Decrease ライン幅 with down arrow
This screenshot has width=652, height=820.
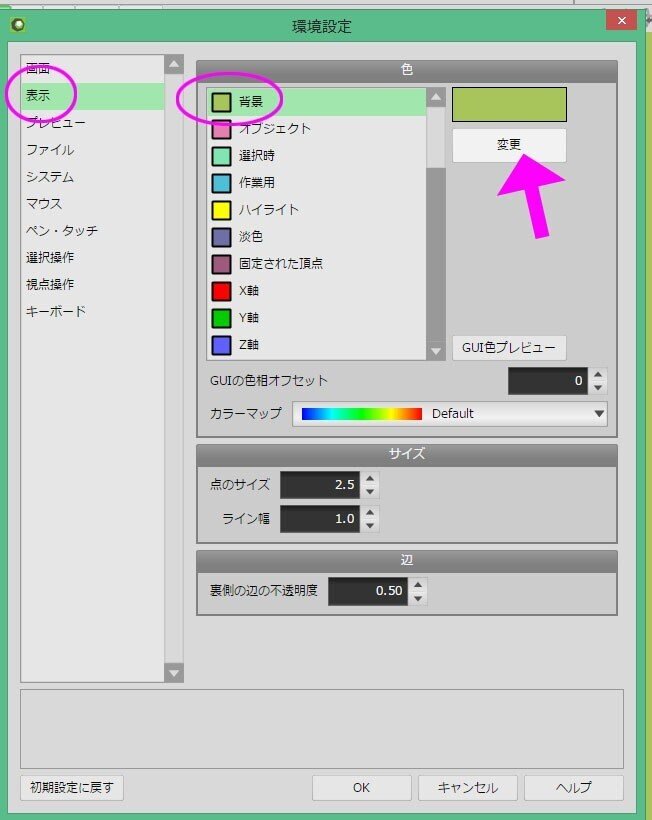370,526
